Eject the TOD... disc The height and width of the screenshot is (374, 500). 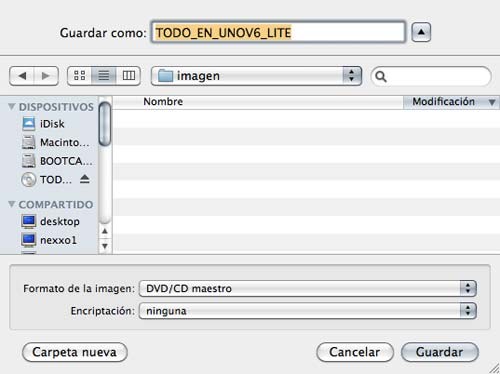click(85, 179)
